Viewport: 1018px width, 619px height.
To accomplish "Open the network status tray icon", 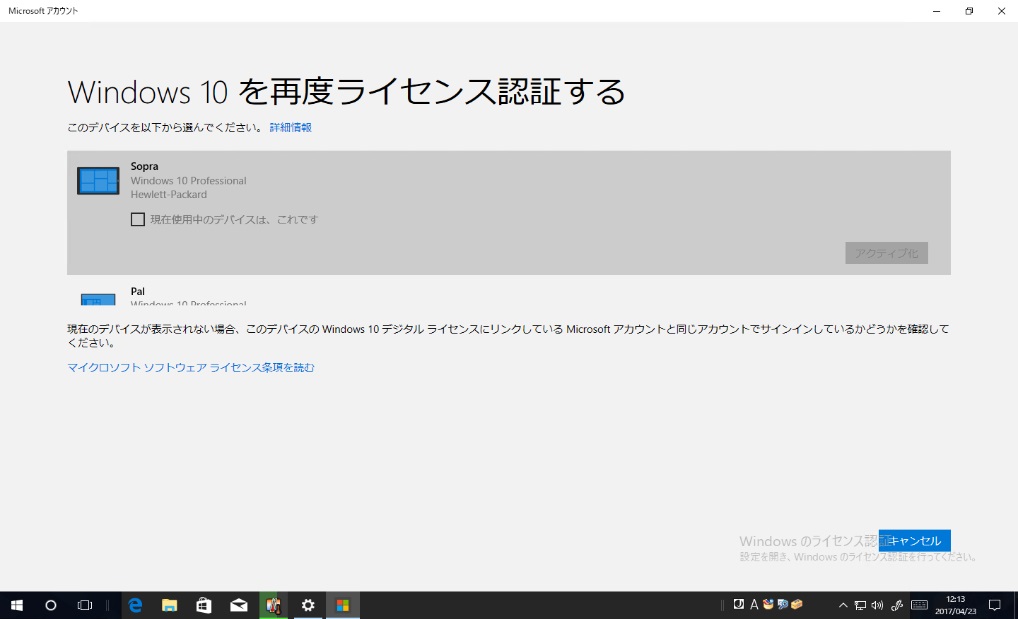I will [x=860, y=605].
